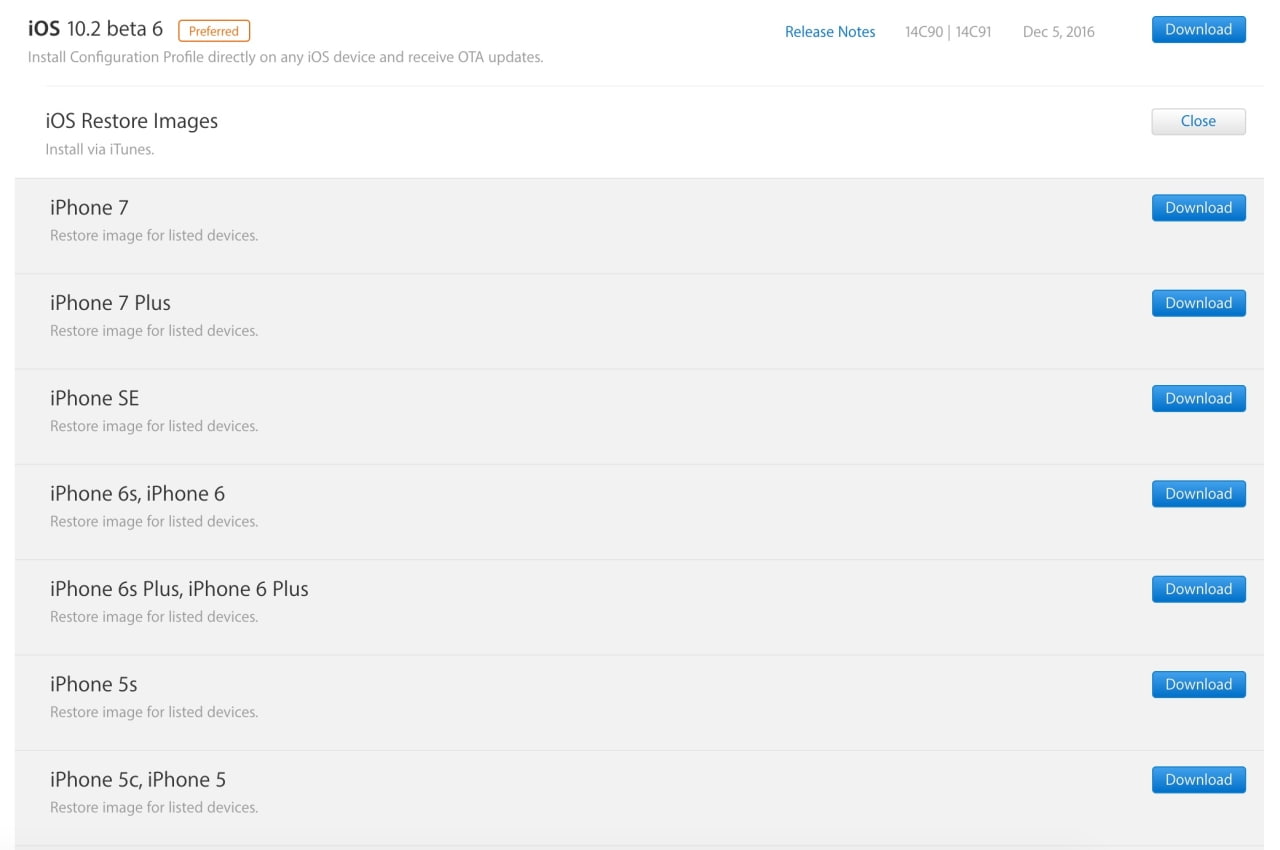The image size is (1280, 850).
Task: Download the iPhone 6s Plus restore image
Action: tap(1198, 589)
